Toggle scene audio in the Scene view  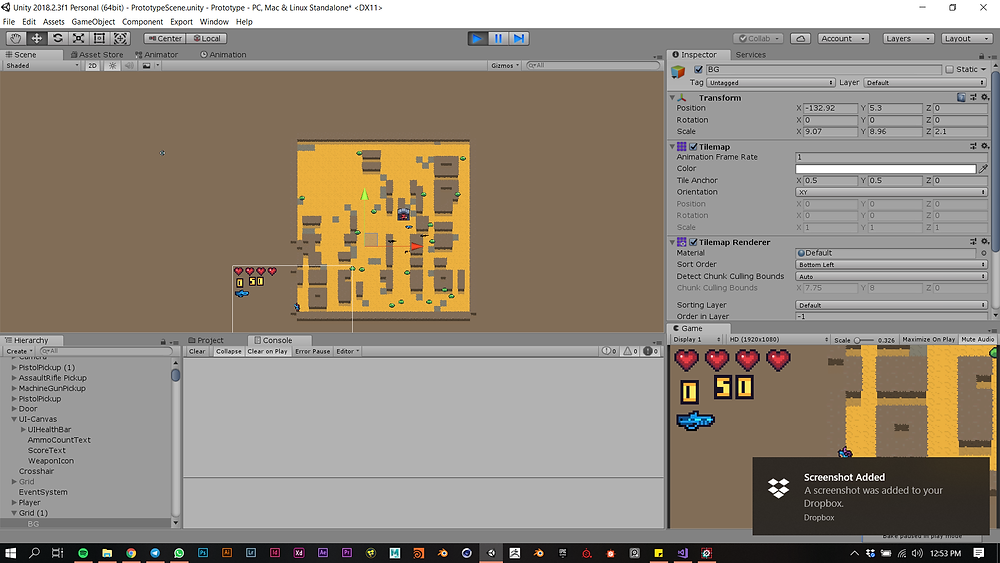click(129, 66)
